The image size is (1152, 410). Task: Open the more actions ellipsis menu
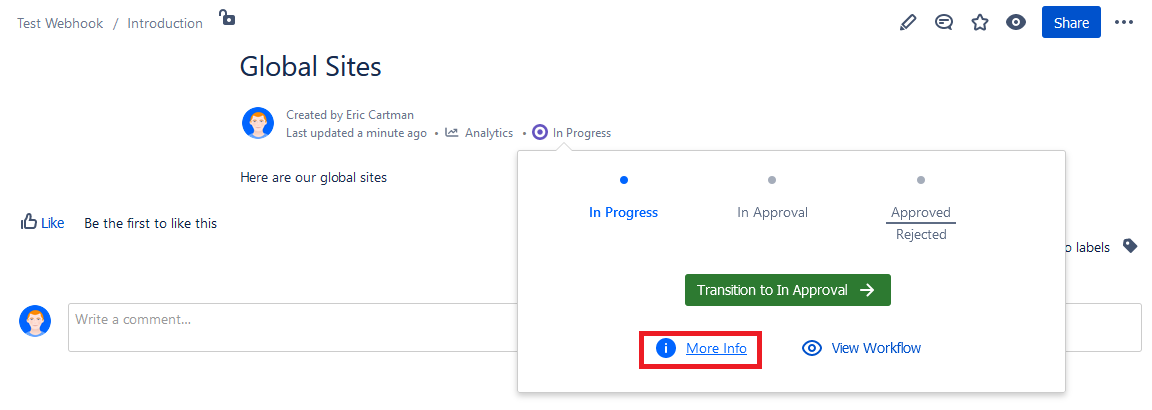point(1125,22)
